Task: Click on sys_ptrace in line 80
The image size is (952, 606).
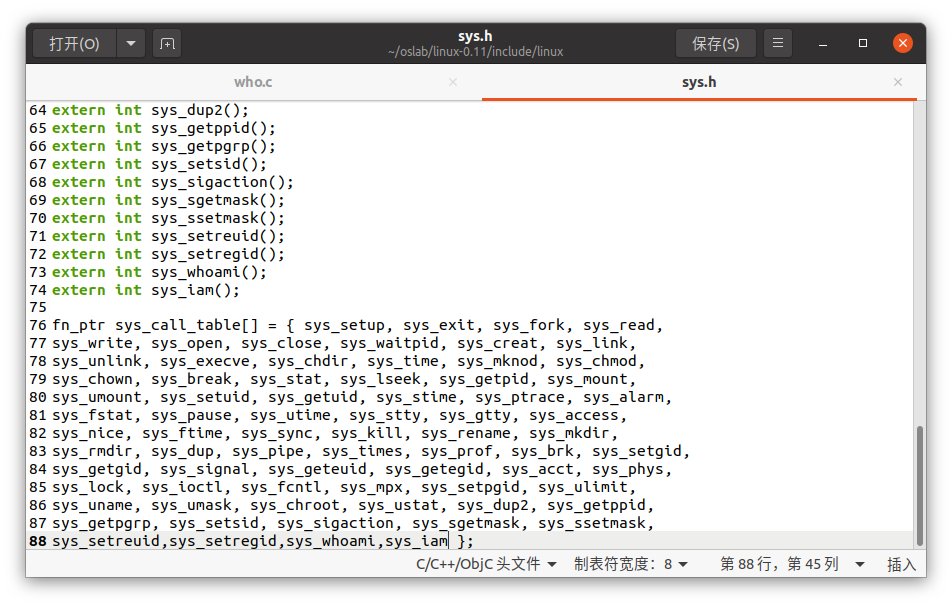Action: click(x=520, y=398)
